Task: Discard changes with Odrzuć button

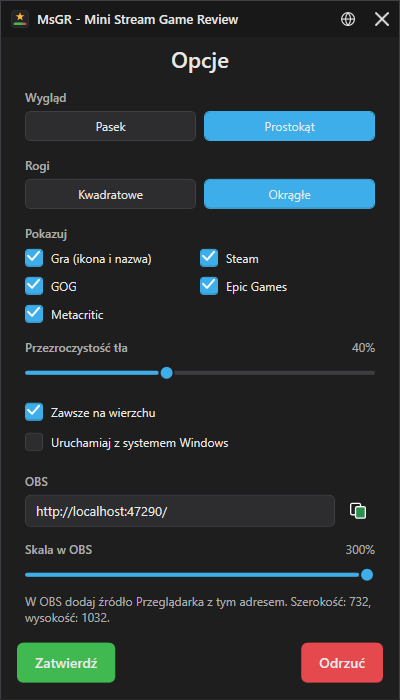Action: [x=342, y=662]
